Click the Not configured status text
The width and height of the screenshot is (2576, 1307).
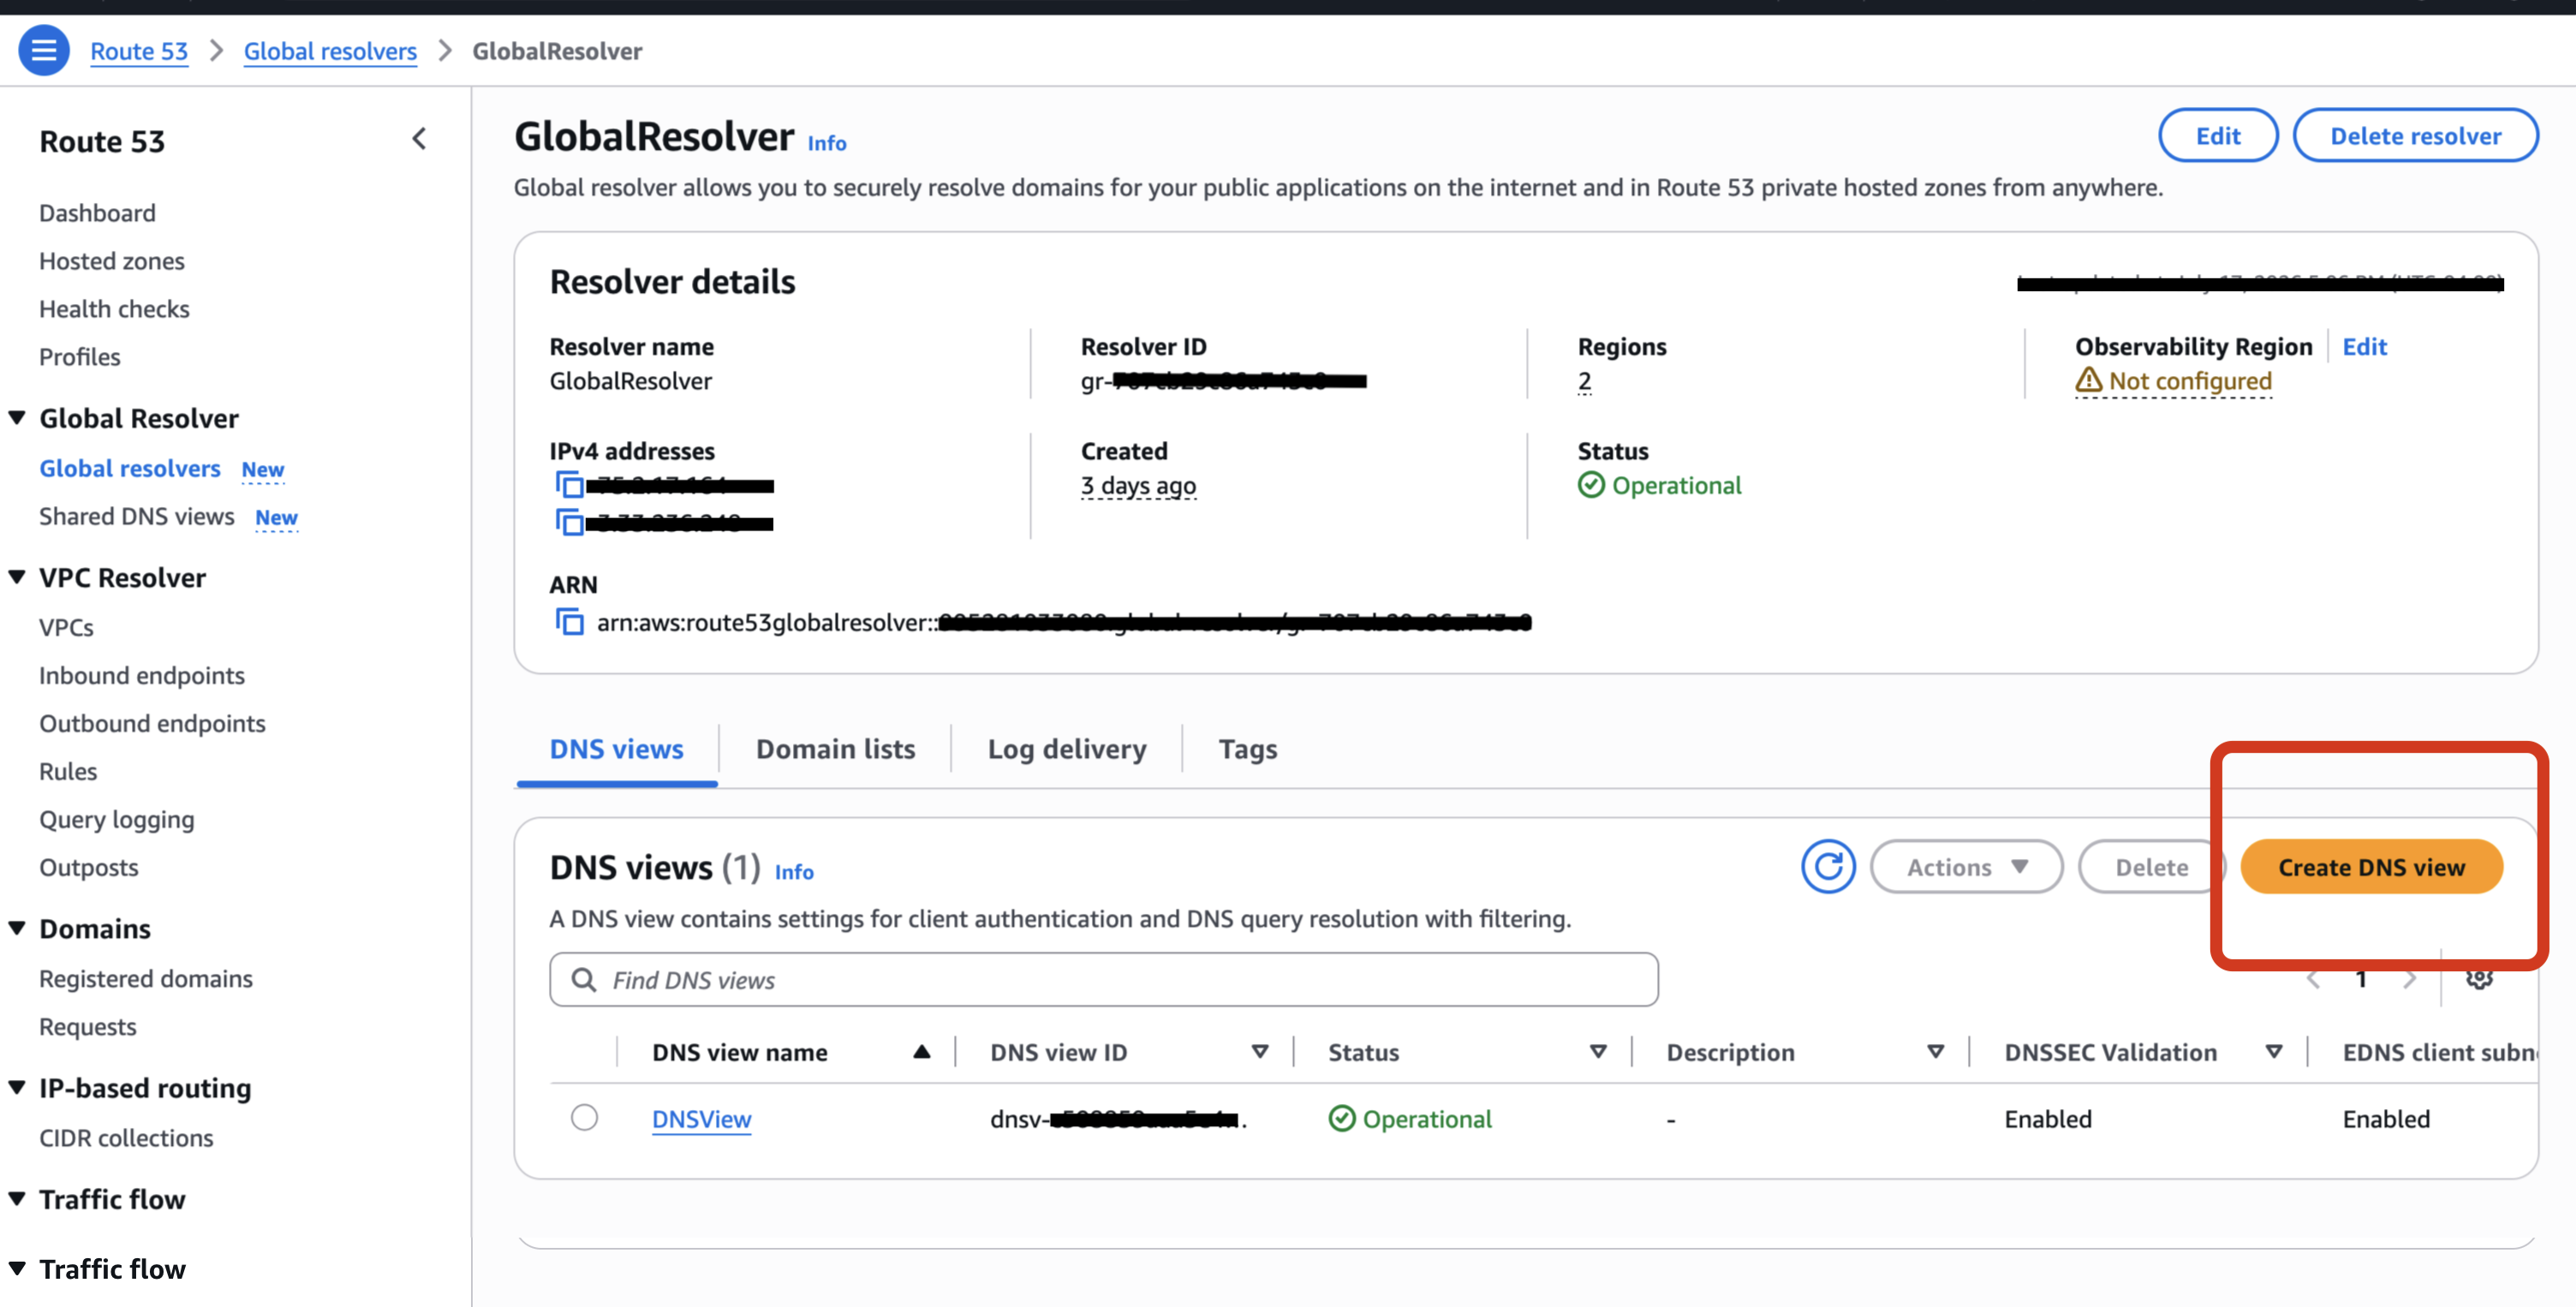[2190, 381]
